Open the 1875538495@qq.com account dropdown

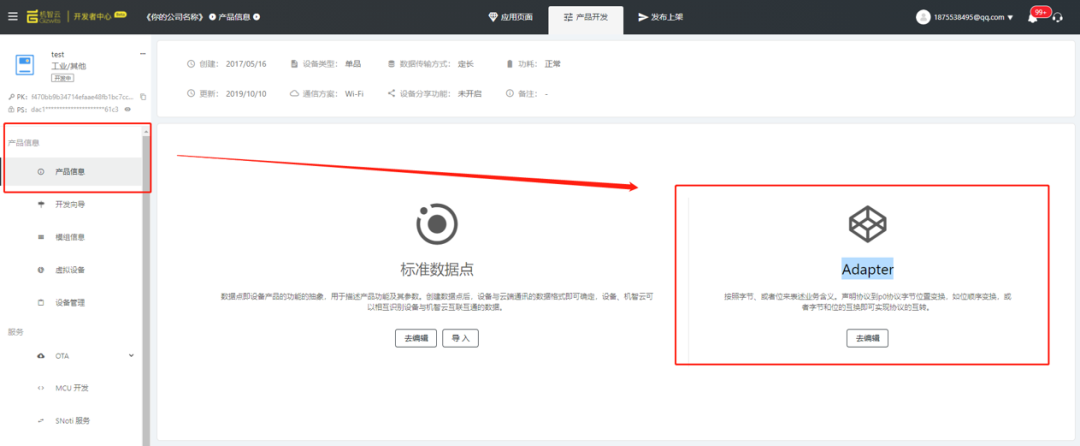(974, 17)
